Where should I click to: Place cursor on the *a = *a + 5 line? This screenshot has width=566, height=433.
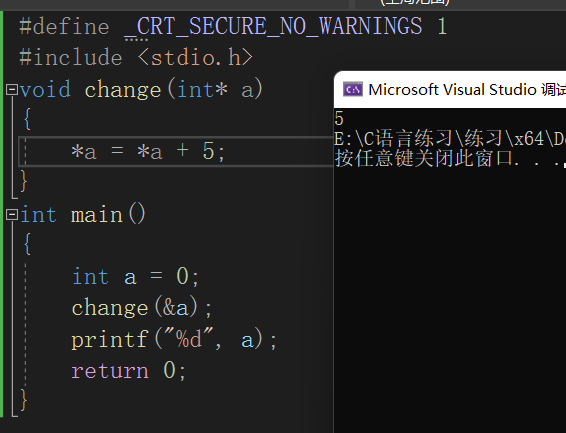(176, 152)
